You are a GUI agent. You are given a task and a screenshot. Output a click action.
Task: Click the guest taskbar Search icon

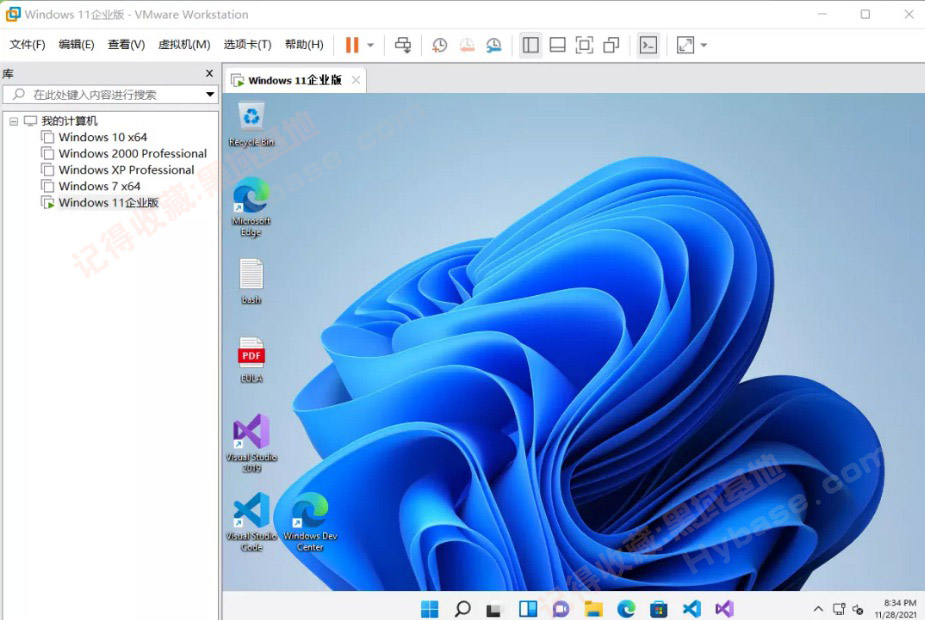click(x=463, y=608)
